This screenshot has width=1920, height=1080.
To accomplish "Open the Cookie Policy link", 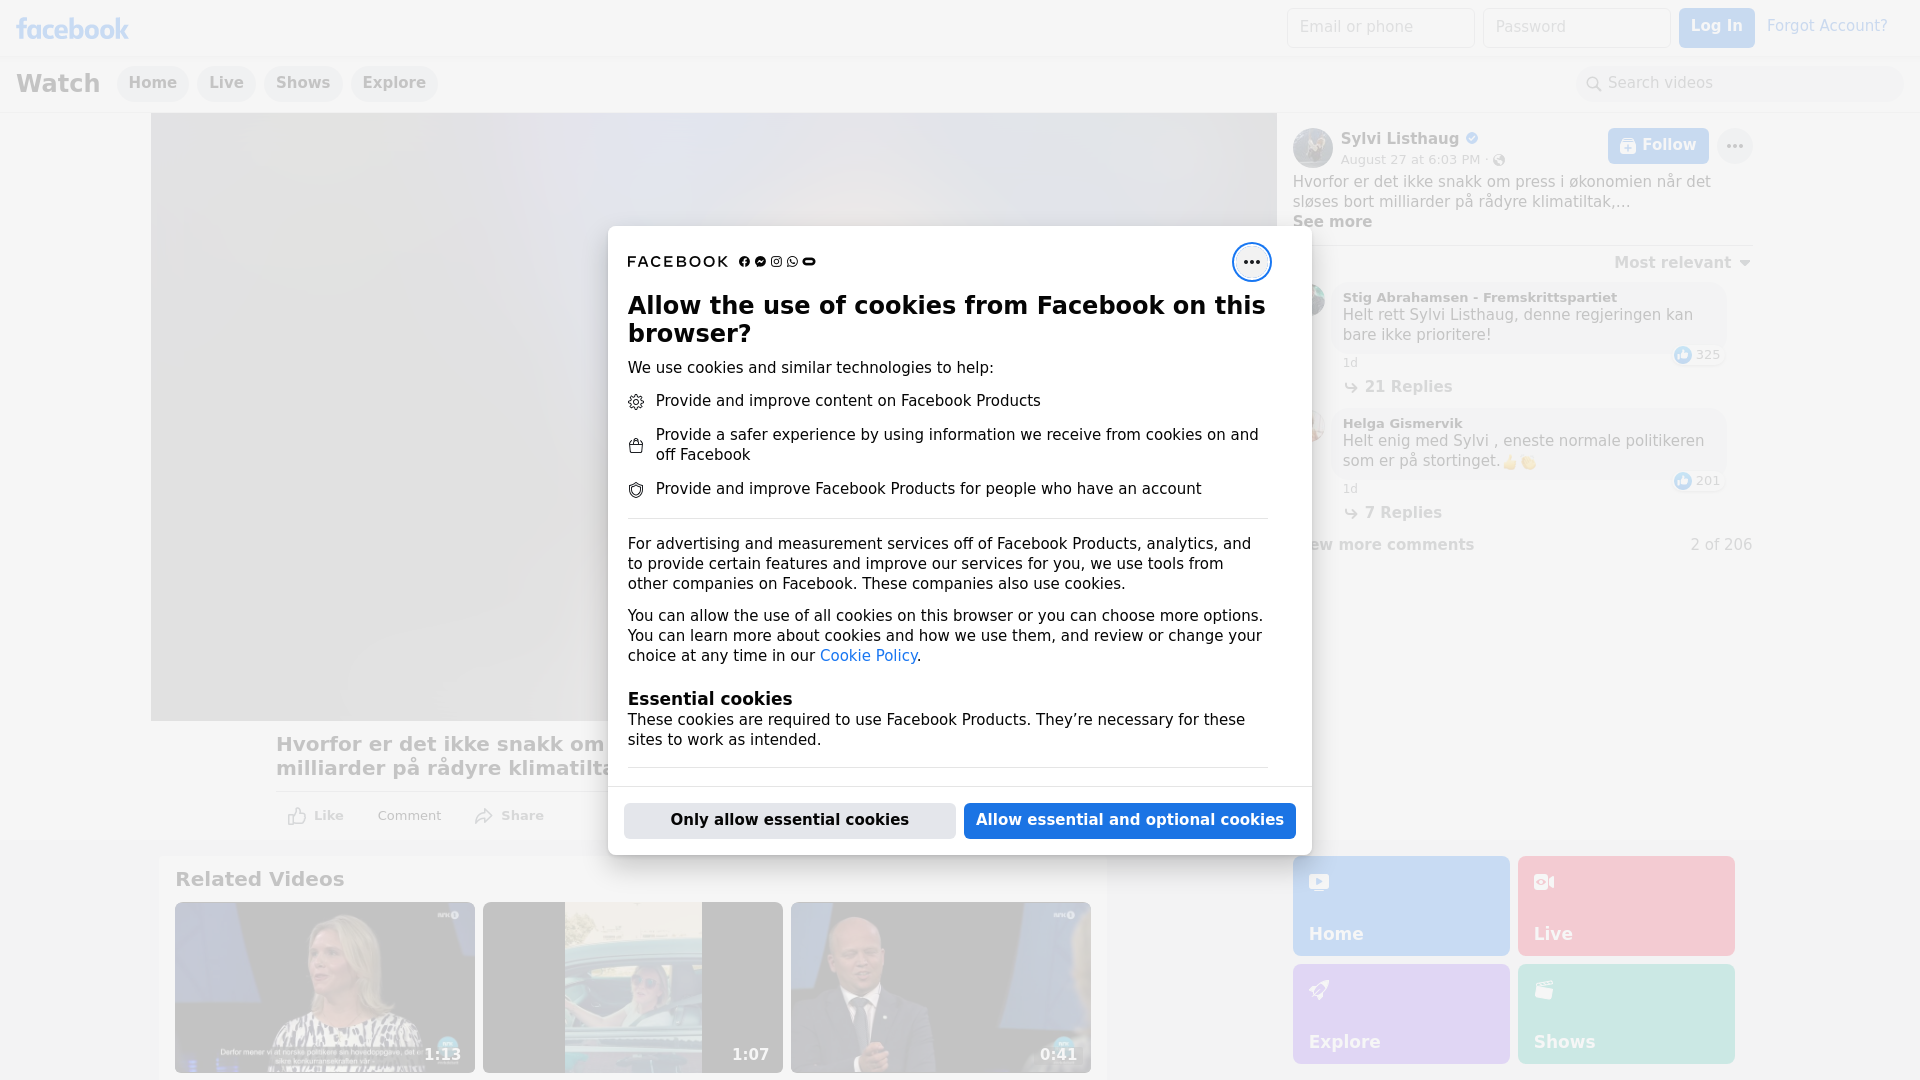I will click(868, 656).
